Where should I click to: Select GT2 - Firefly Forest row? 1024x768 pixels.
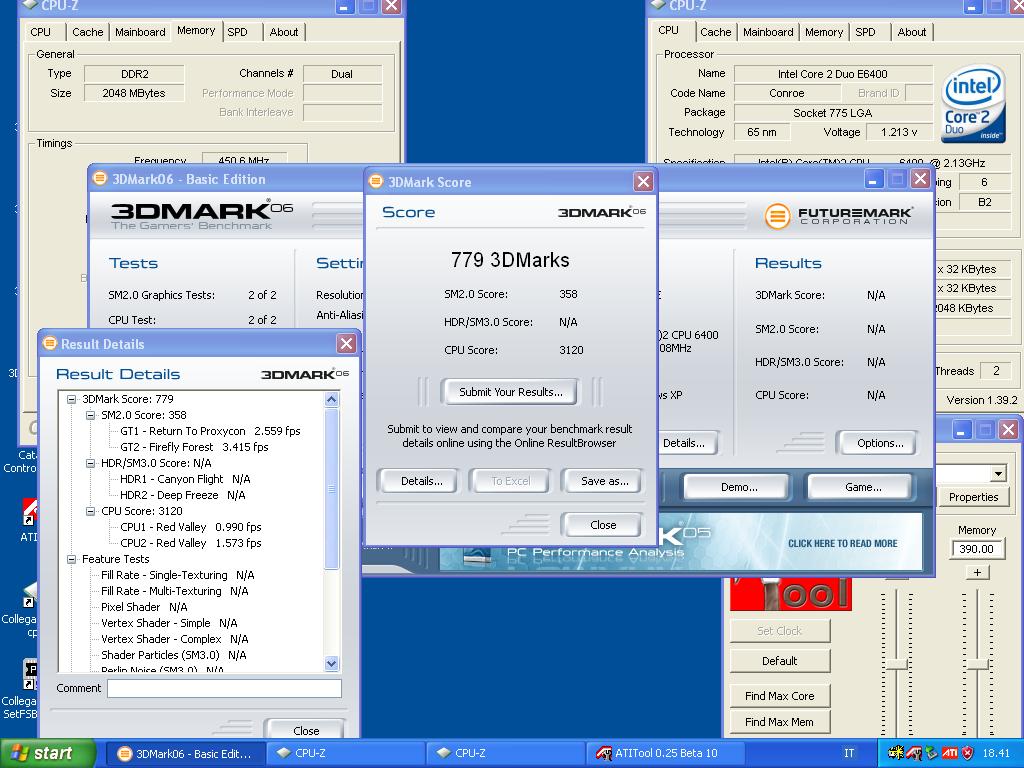tap(194, 447)
